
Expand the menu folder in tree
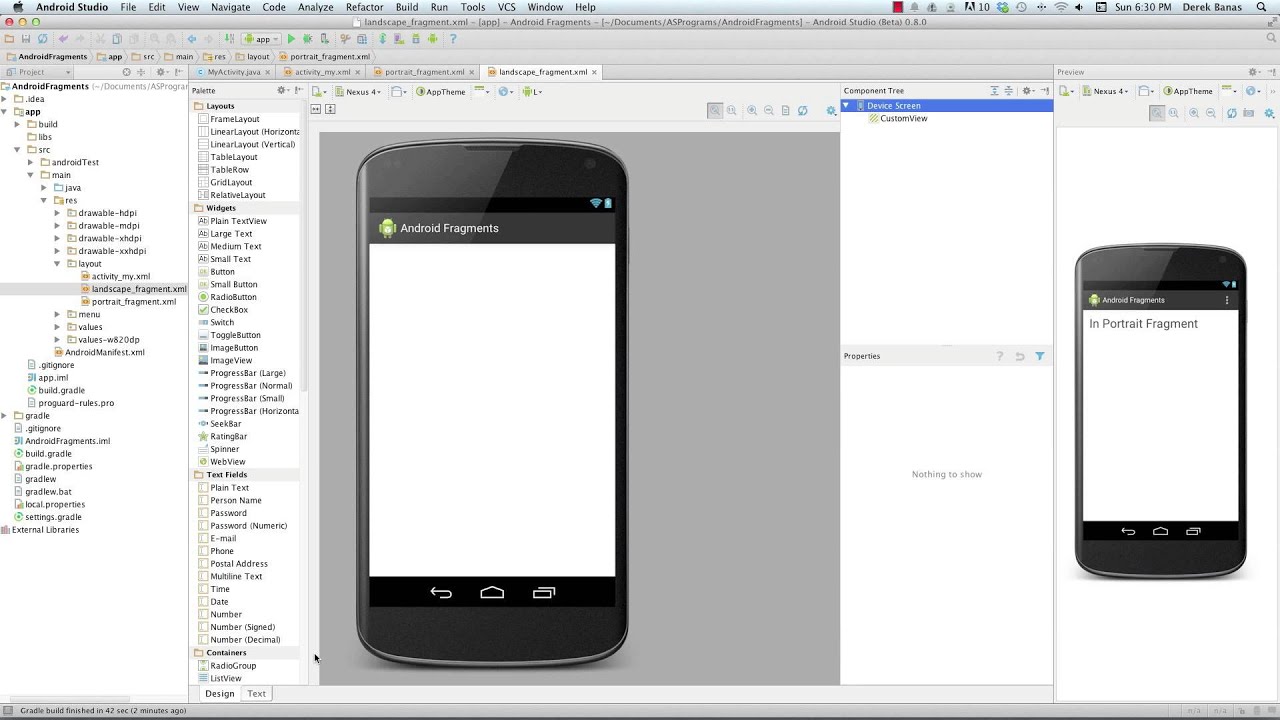[x=57, y=314]
